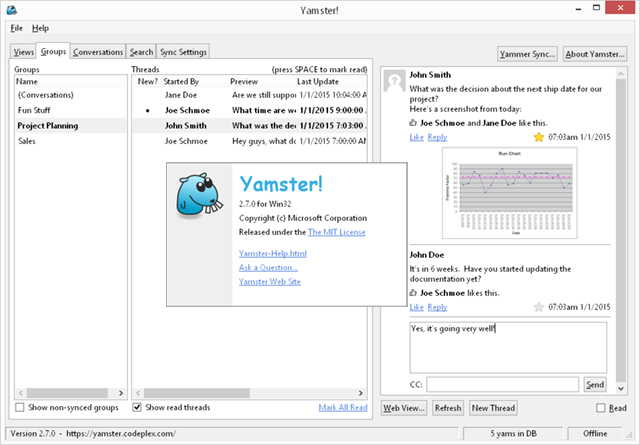Switch to the Conversations tab
This screenshot has height=445, width=640.
98,52
